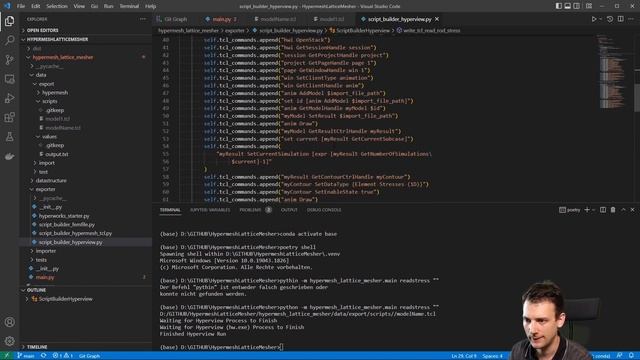640x360 pixels.
Task: Click the main branch status bar item
Action: (x=26, y=356)
